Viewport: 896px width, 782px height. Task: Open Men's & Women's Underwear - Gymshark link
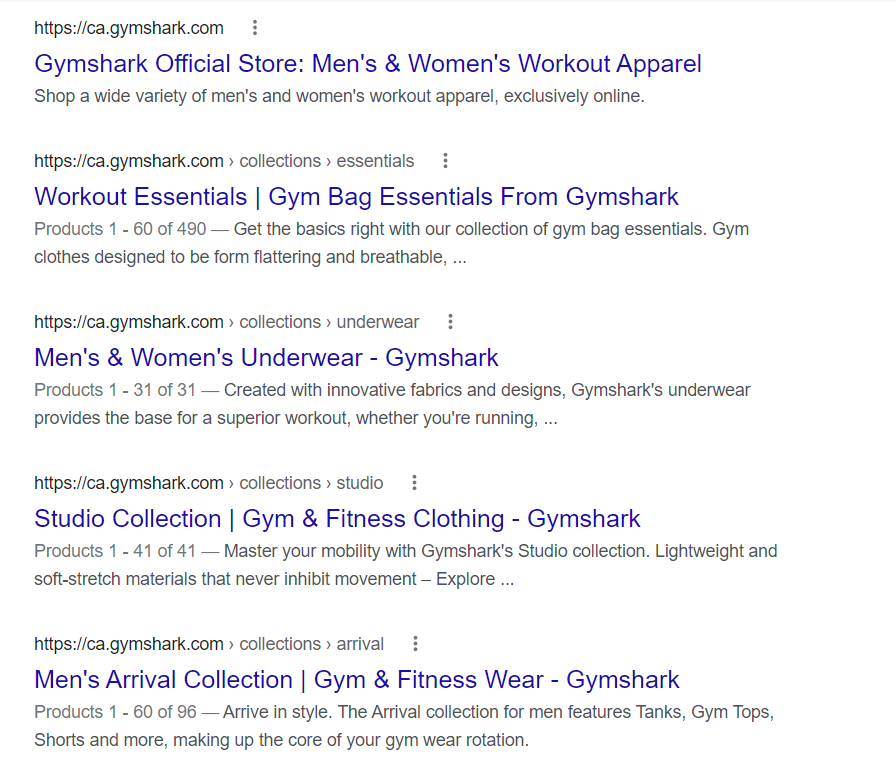coord(266,358)
